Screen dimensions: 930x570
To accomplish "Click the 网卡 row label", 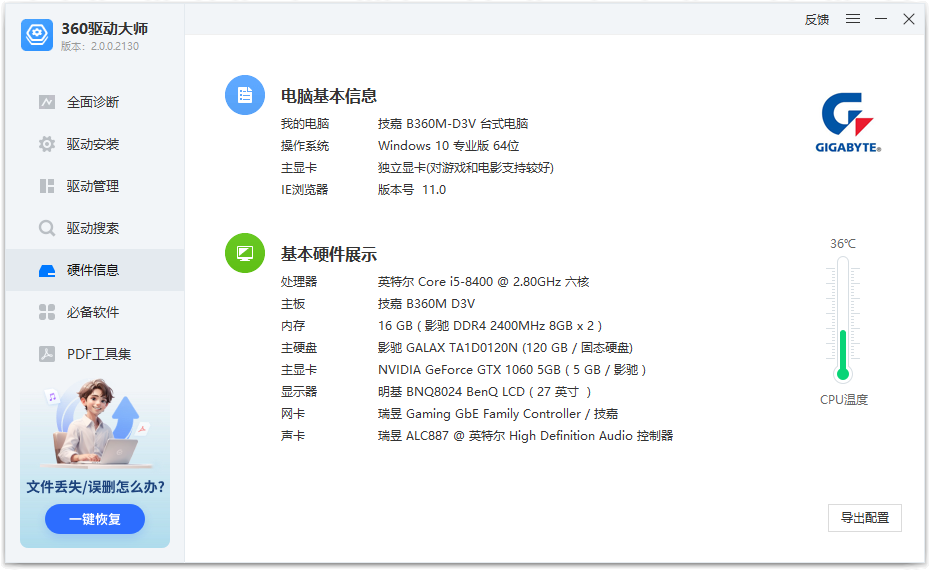I will (x=293, y=414).
